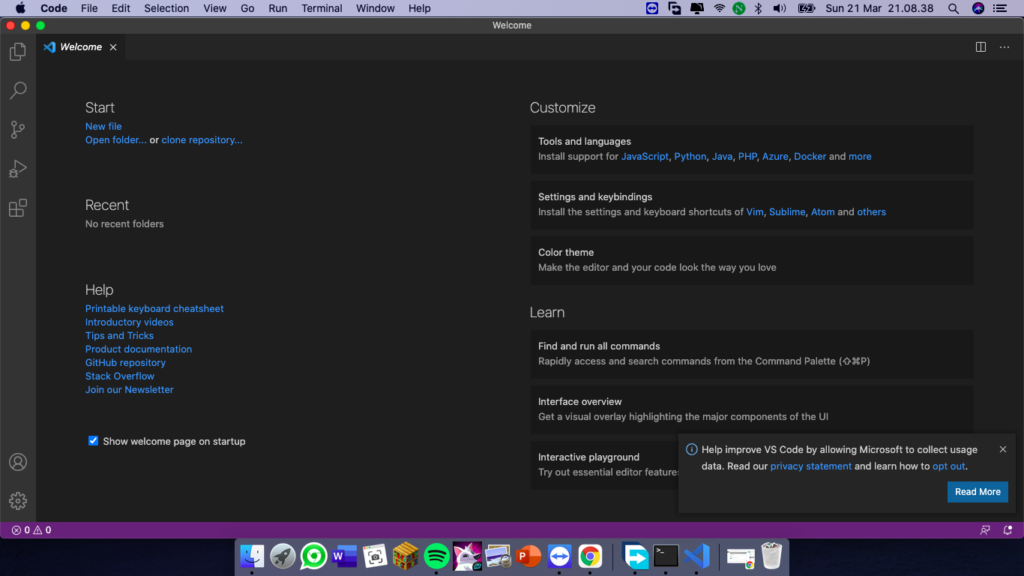The image size is (1024, 576).
Task: Open the Trash in the dock
Action: pos(771,556)
